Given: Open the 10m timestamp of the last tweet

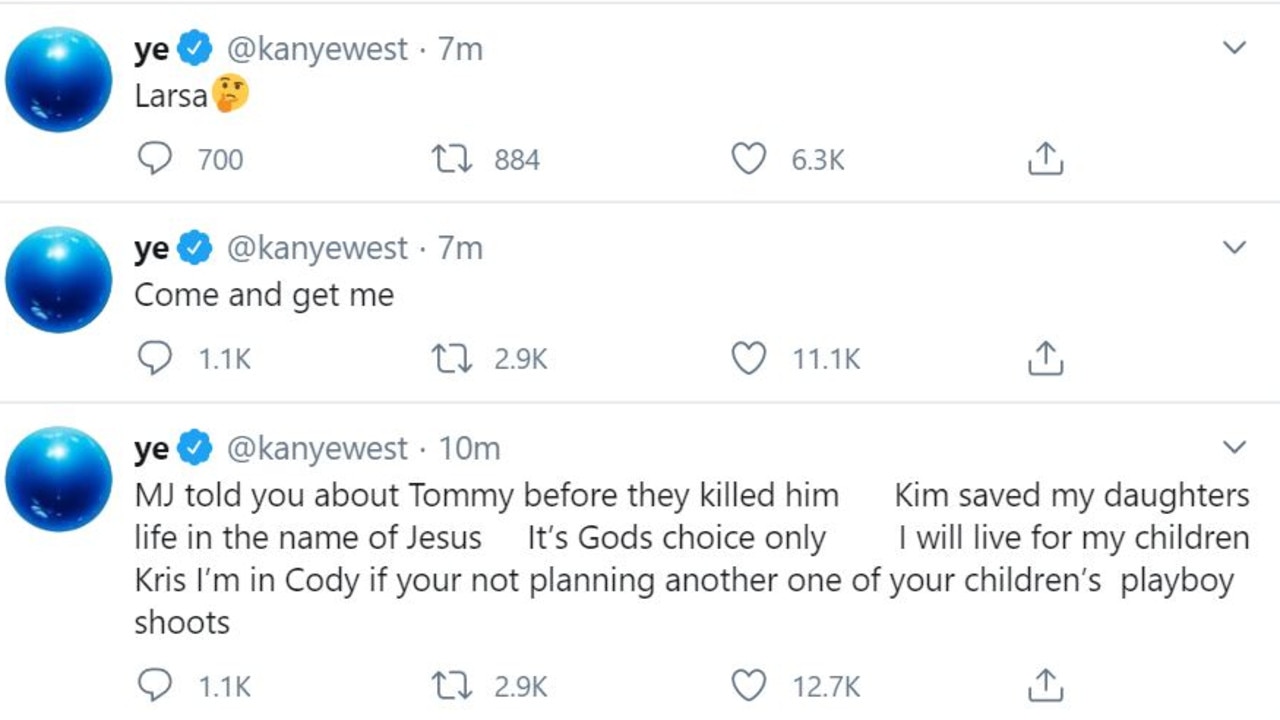Looking at the screenshot, I should [x=469, y=448].
